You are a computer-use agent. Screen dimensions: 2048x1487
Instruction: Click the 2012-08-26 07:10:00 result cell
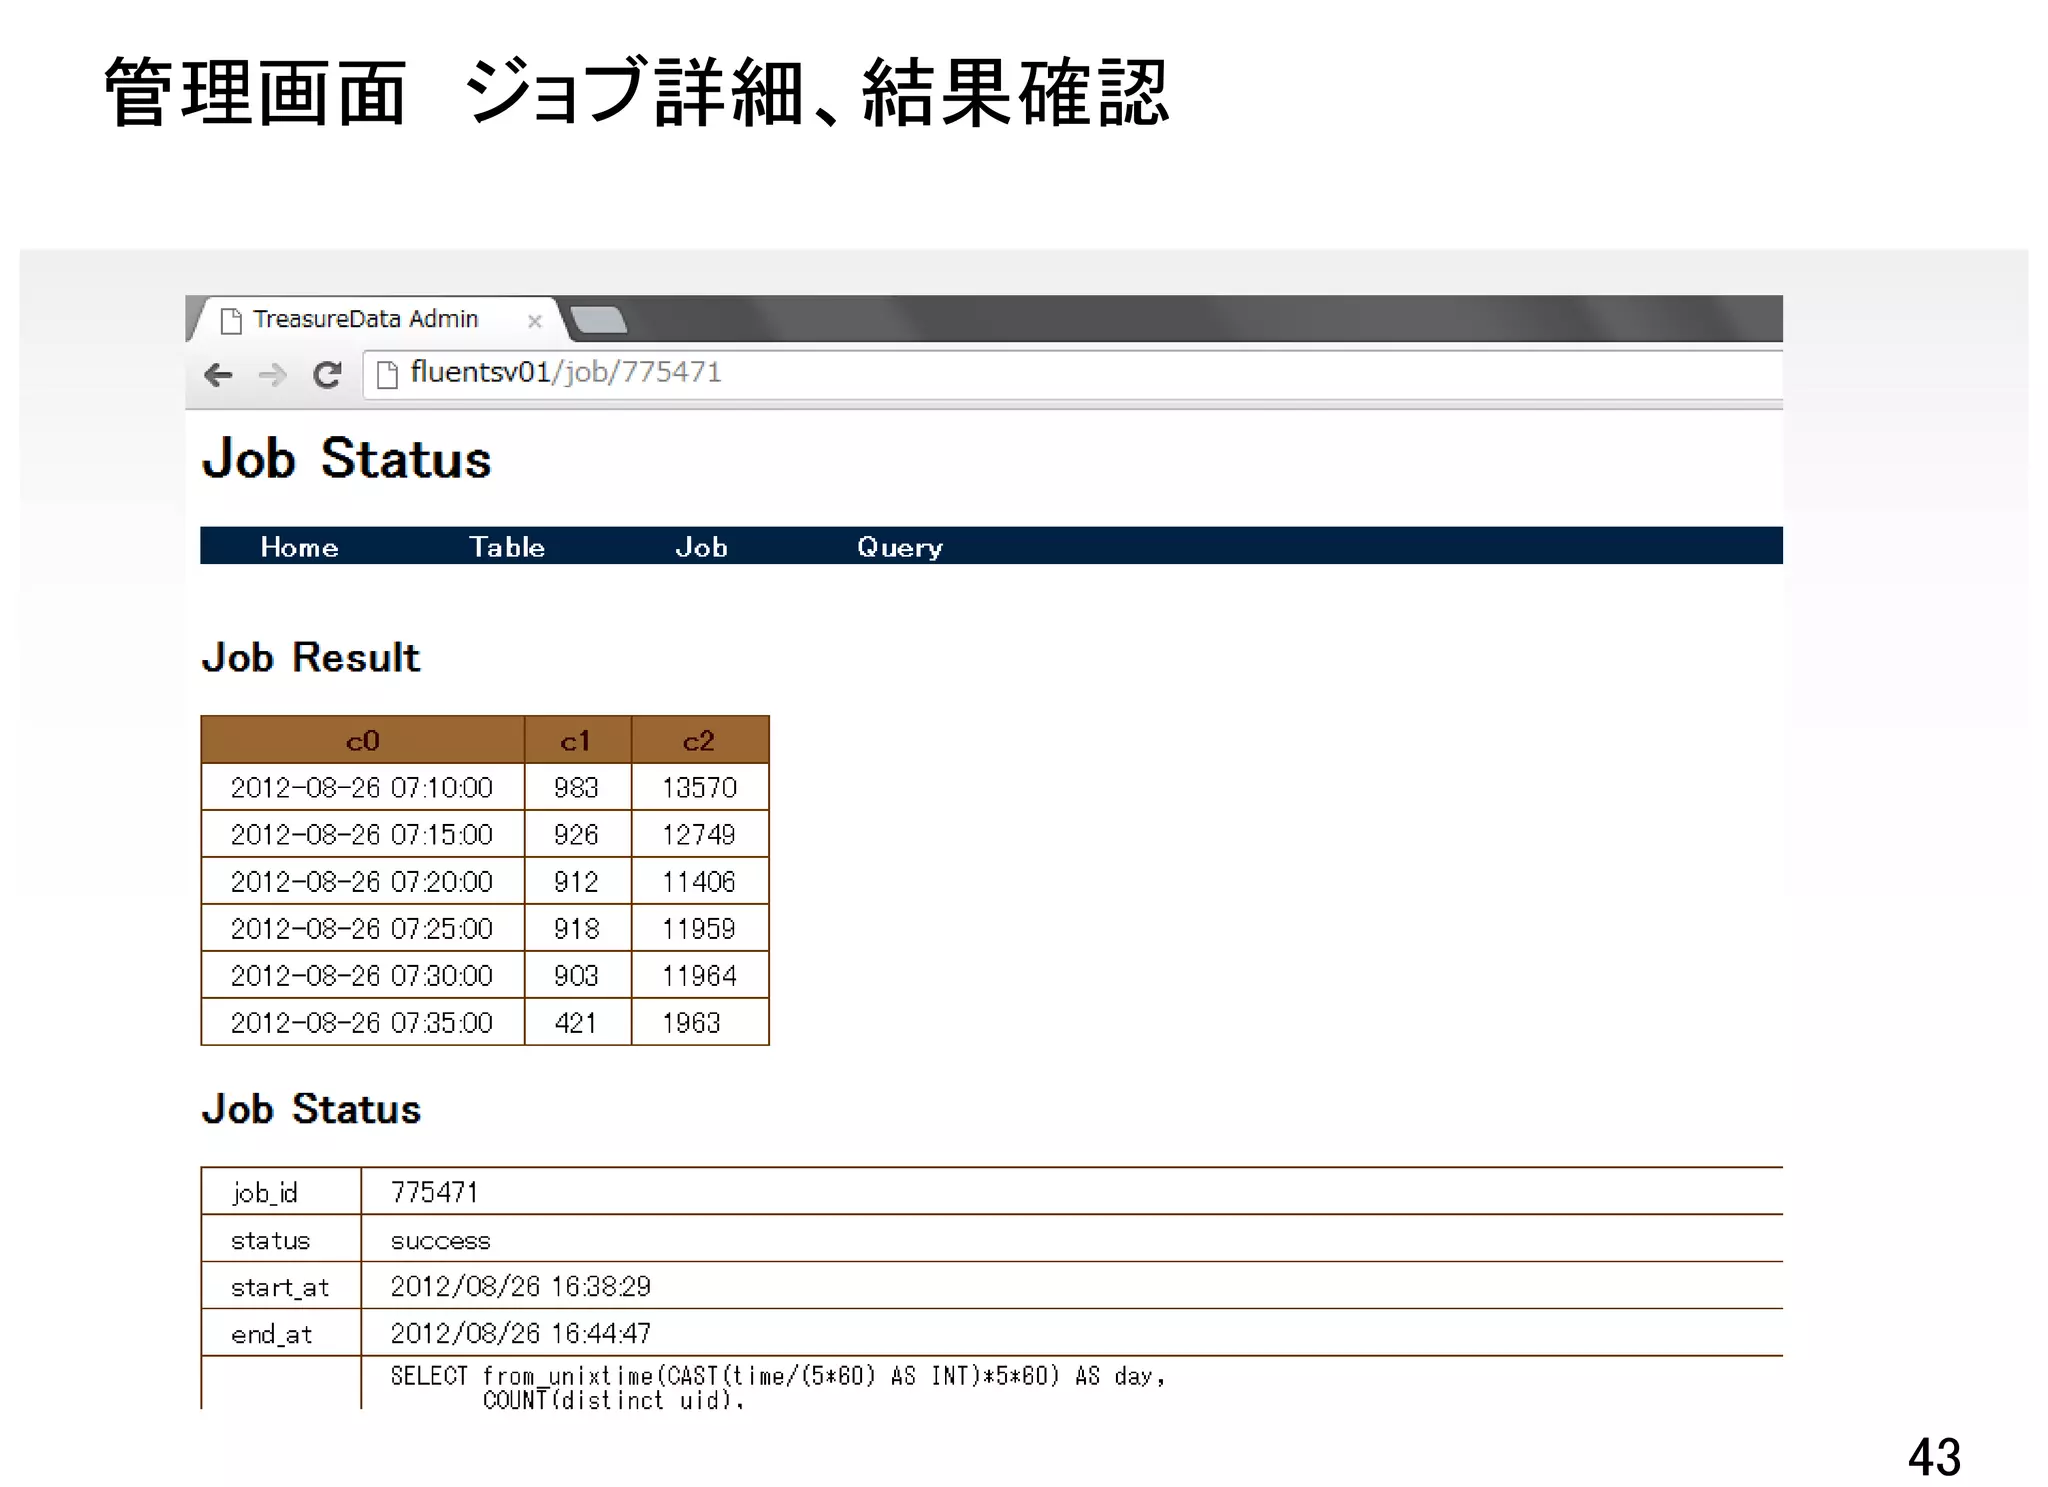362,788
